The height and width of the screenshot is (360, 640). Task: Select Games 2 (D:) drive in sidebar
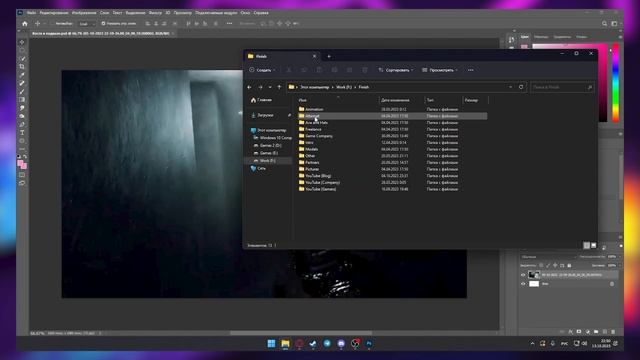pos(271,145)
